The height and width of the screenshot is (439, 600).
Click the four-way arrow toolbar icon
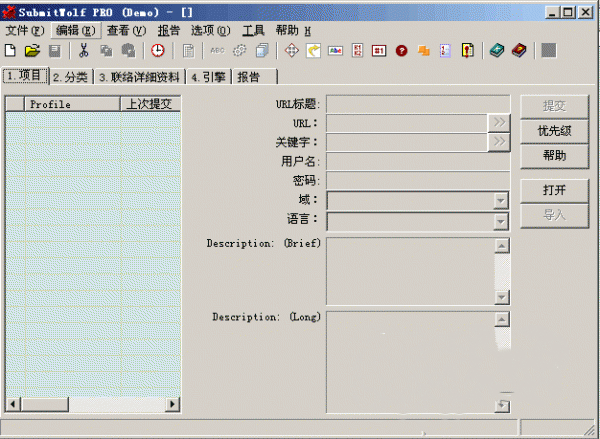[x=292, y=50]
